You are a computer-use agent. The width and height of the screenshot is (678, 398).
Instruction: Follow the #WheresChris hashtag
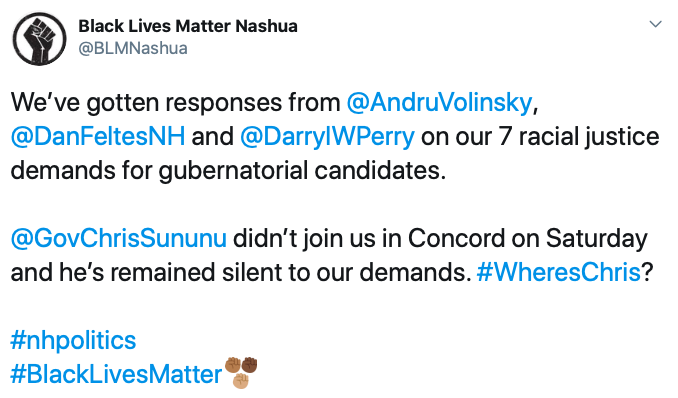pyautogui.click(x=559, y=273)
